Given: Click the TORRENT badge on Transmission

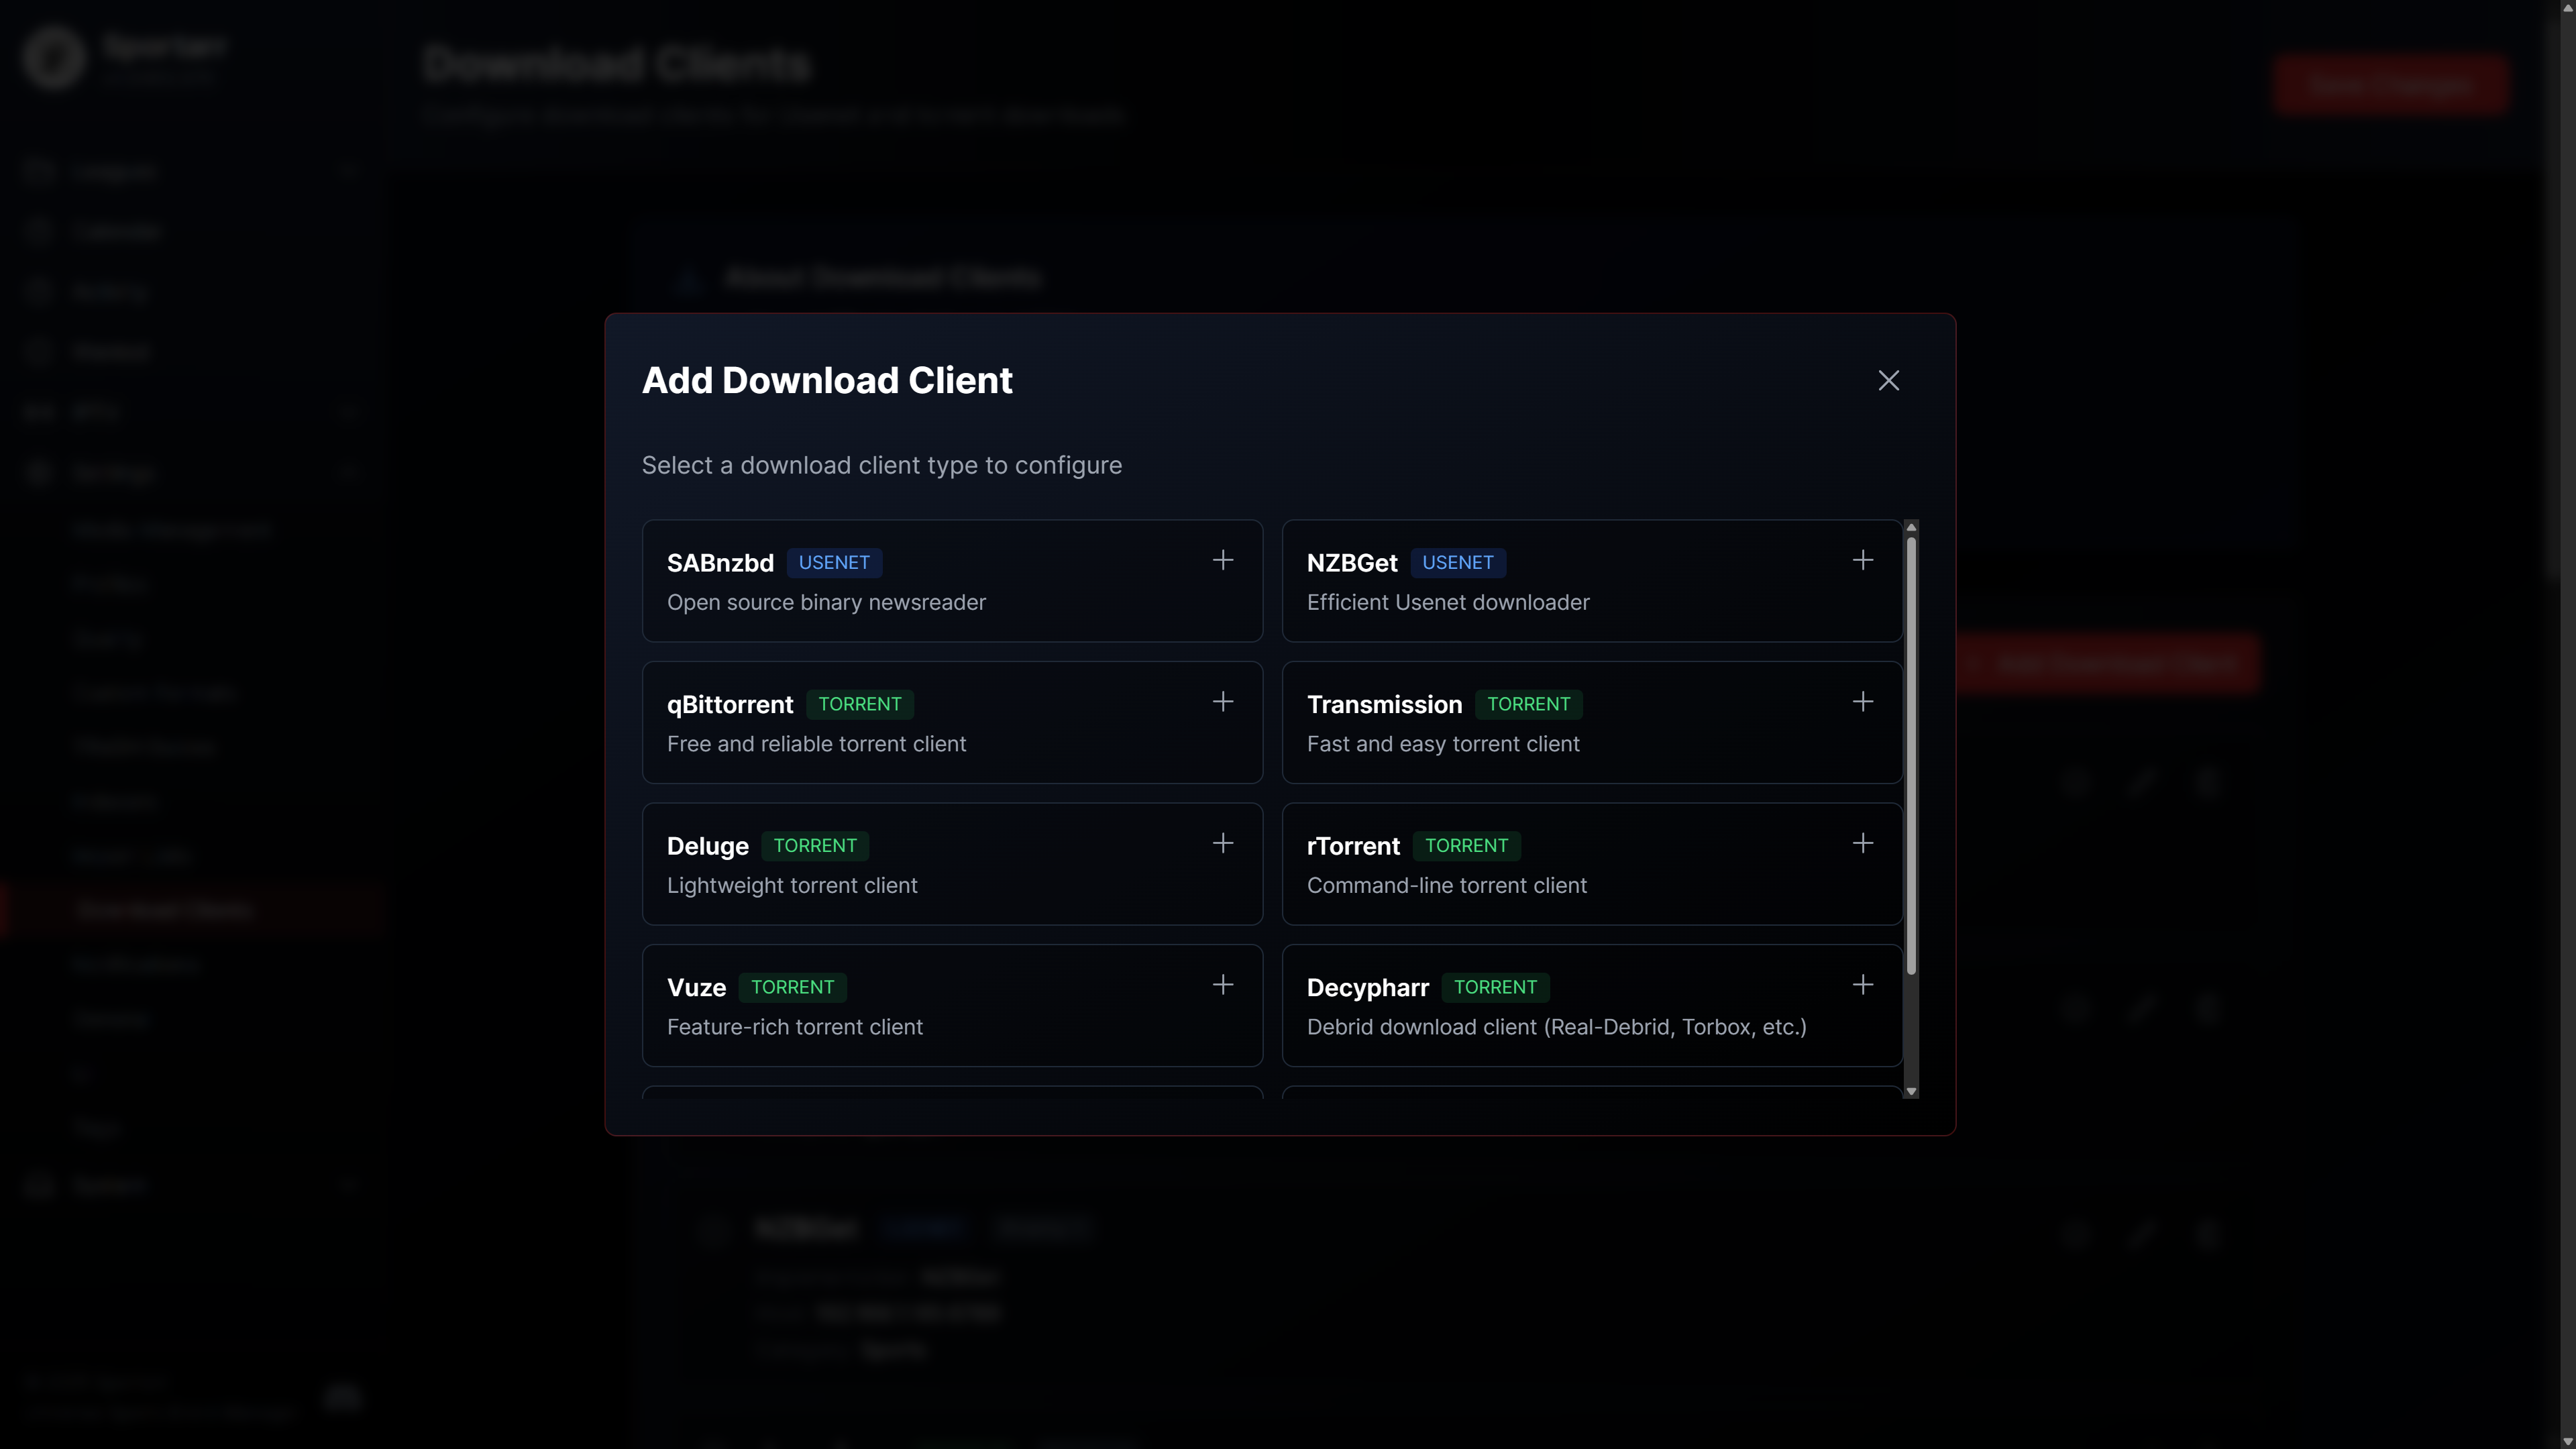Looking at the screenshot, I should 1528,704.
